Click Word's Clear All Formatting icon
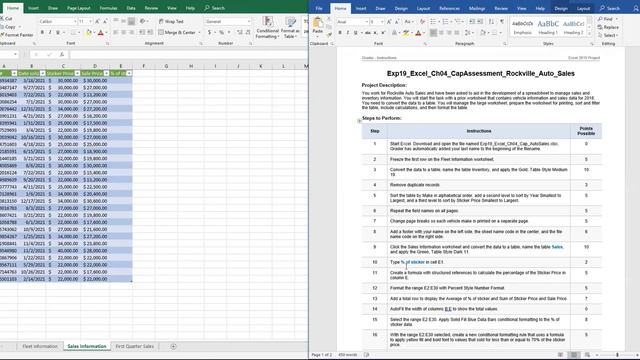This screenshot has width=640, height=360. pos(422,22)
